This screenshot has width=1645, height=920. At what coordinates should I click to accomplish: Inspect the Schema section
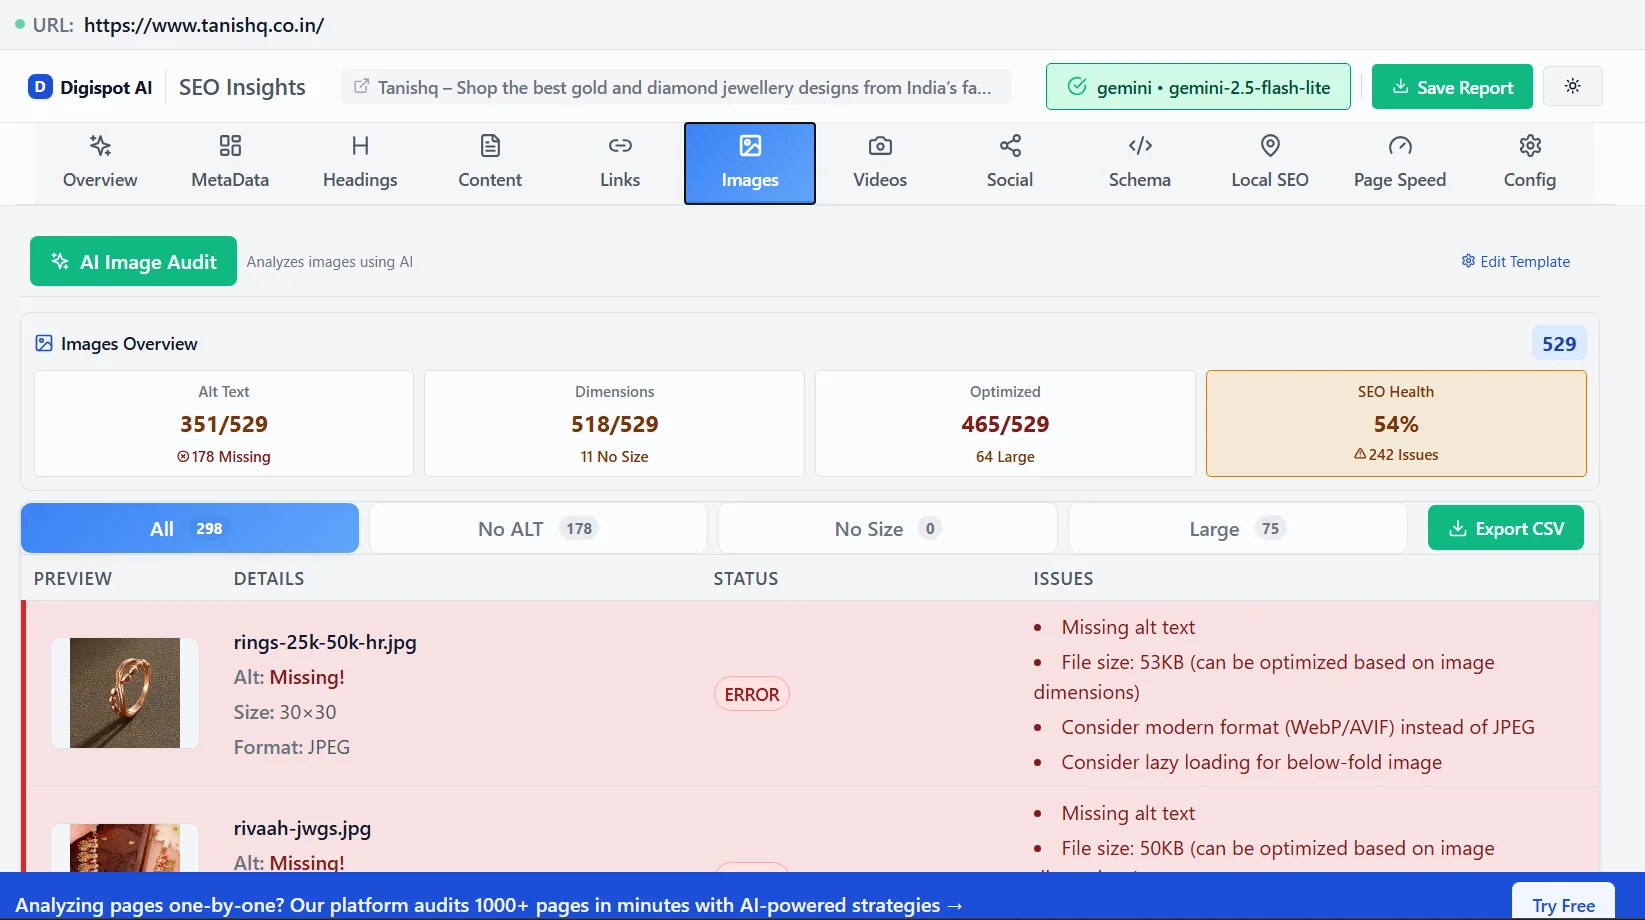1139,162
